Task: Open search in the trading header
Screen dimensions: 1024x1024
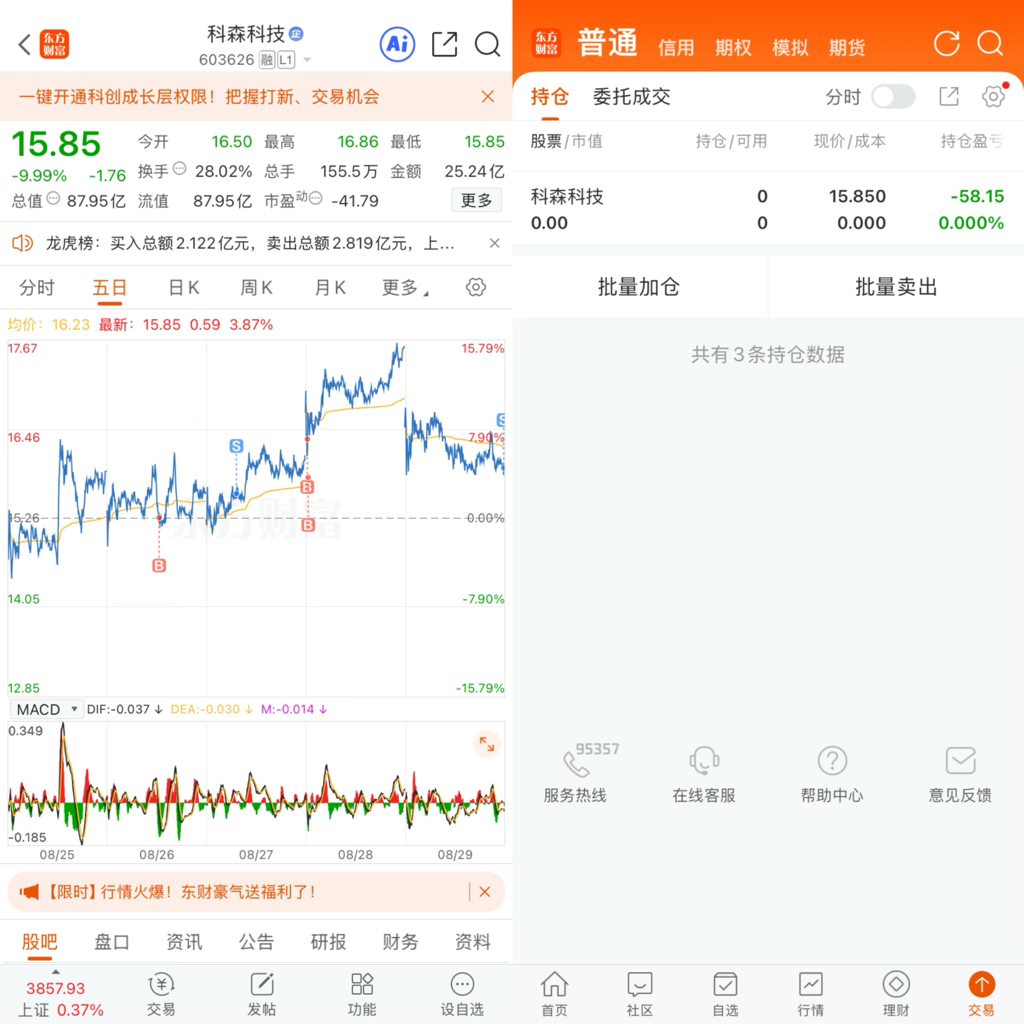Action: click(990, 44)
